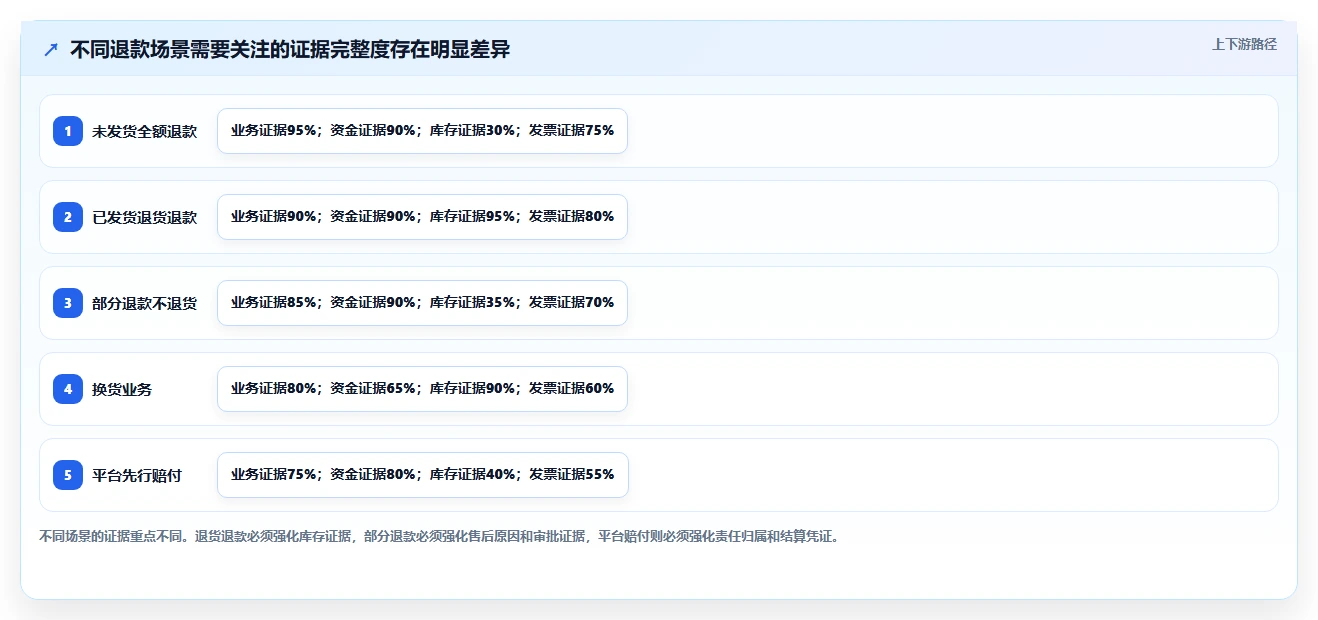Click the 换货业务 label
Viewport: 1318px width, 620px height.
[122, 389]
